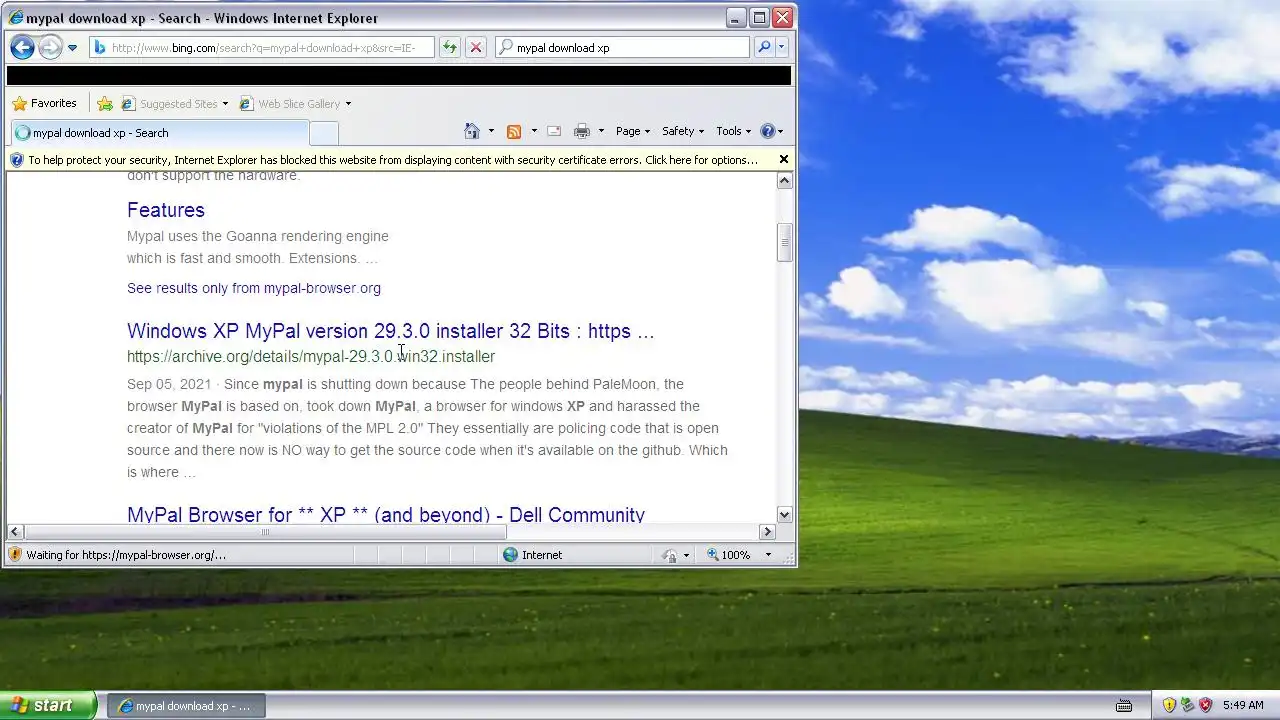Select the 'mypal download xp - Search' tab
The height and width of the screenshot is (720, 1280).
coord(160,133)
